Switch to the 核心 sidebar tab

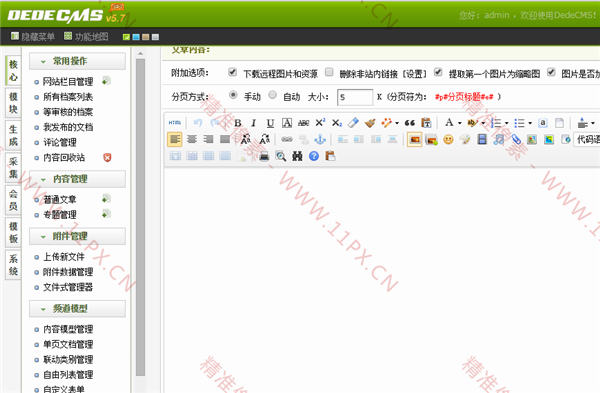(x=13, y=71)
